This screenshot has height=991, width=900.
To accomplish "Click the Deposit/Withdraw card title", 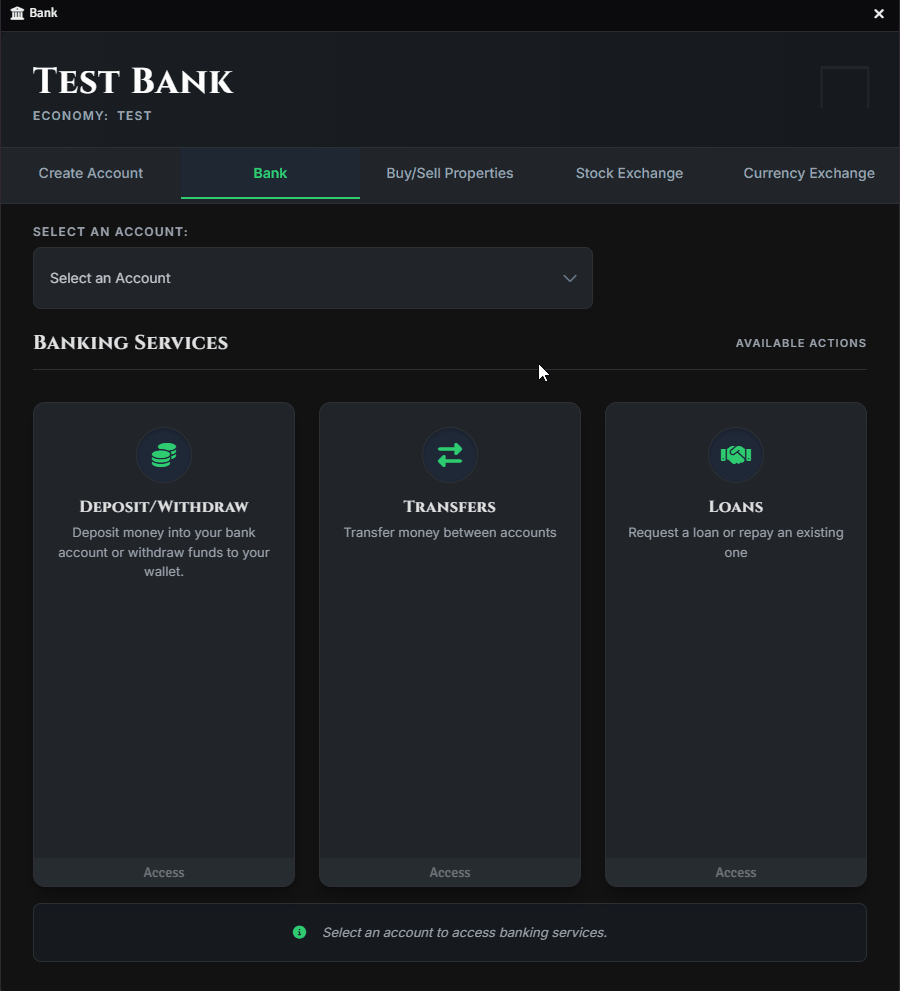I will 164,507.
